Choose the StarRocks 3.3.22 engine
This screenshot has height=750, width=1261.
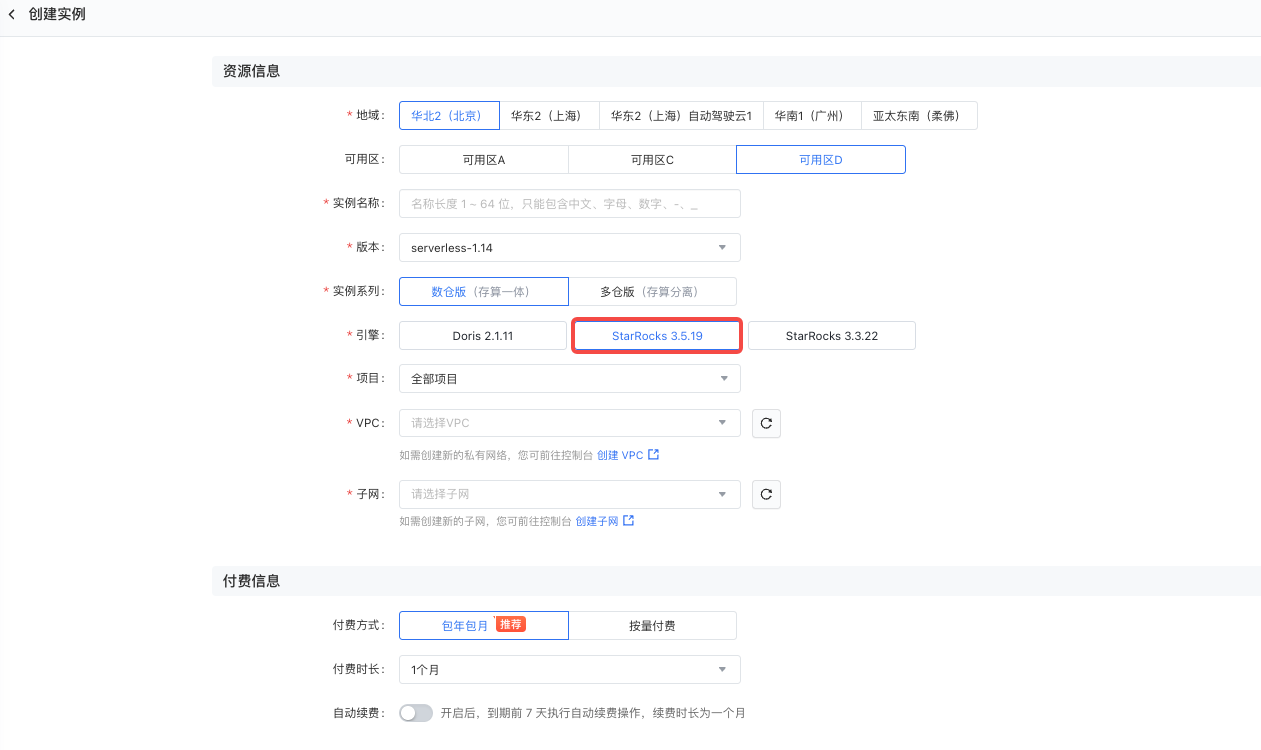coord(832,336)
